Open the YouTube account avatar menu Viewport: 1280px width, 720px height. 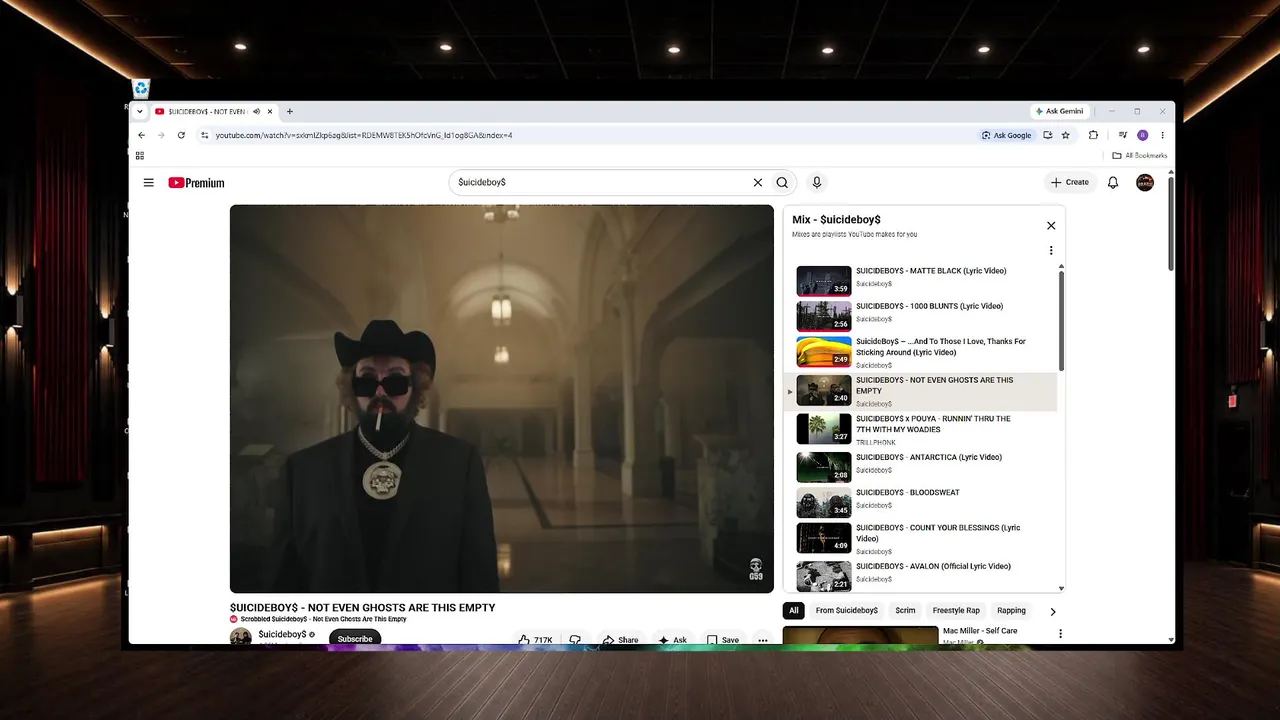point(1145,182)
